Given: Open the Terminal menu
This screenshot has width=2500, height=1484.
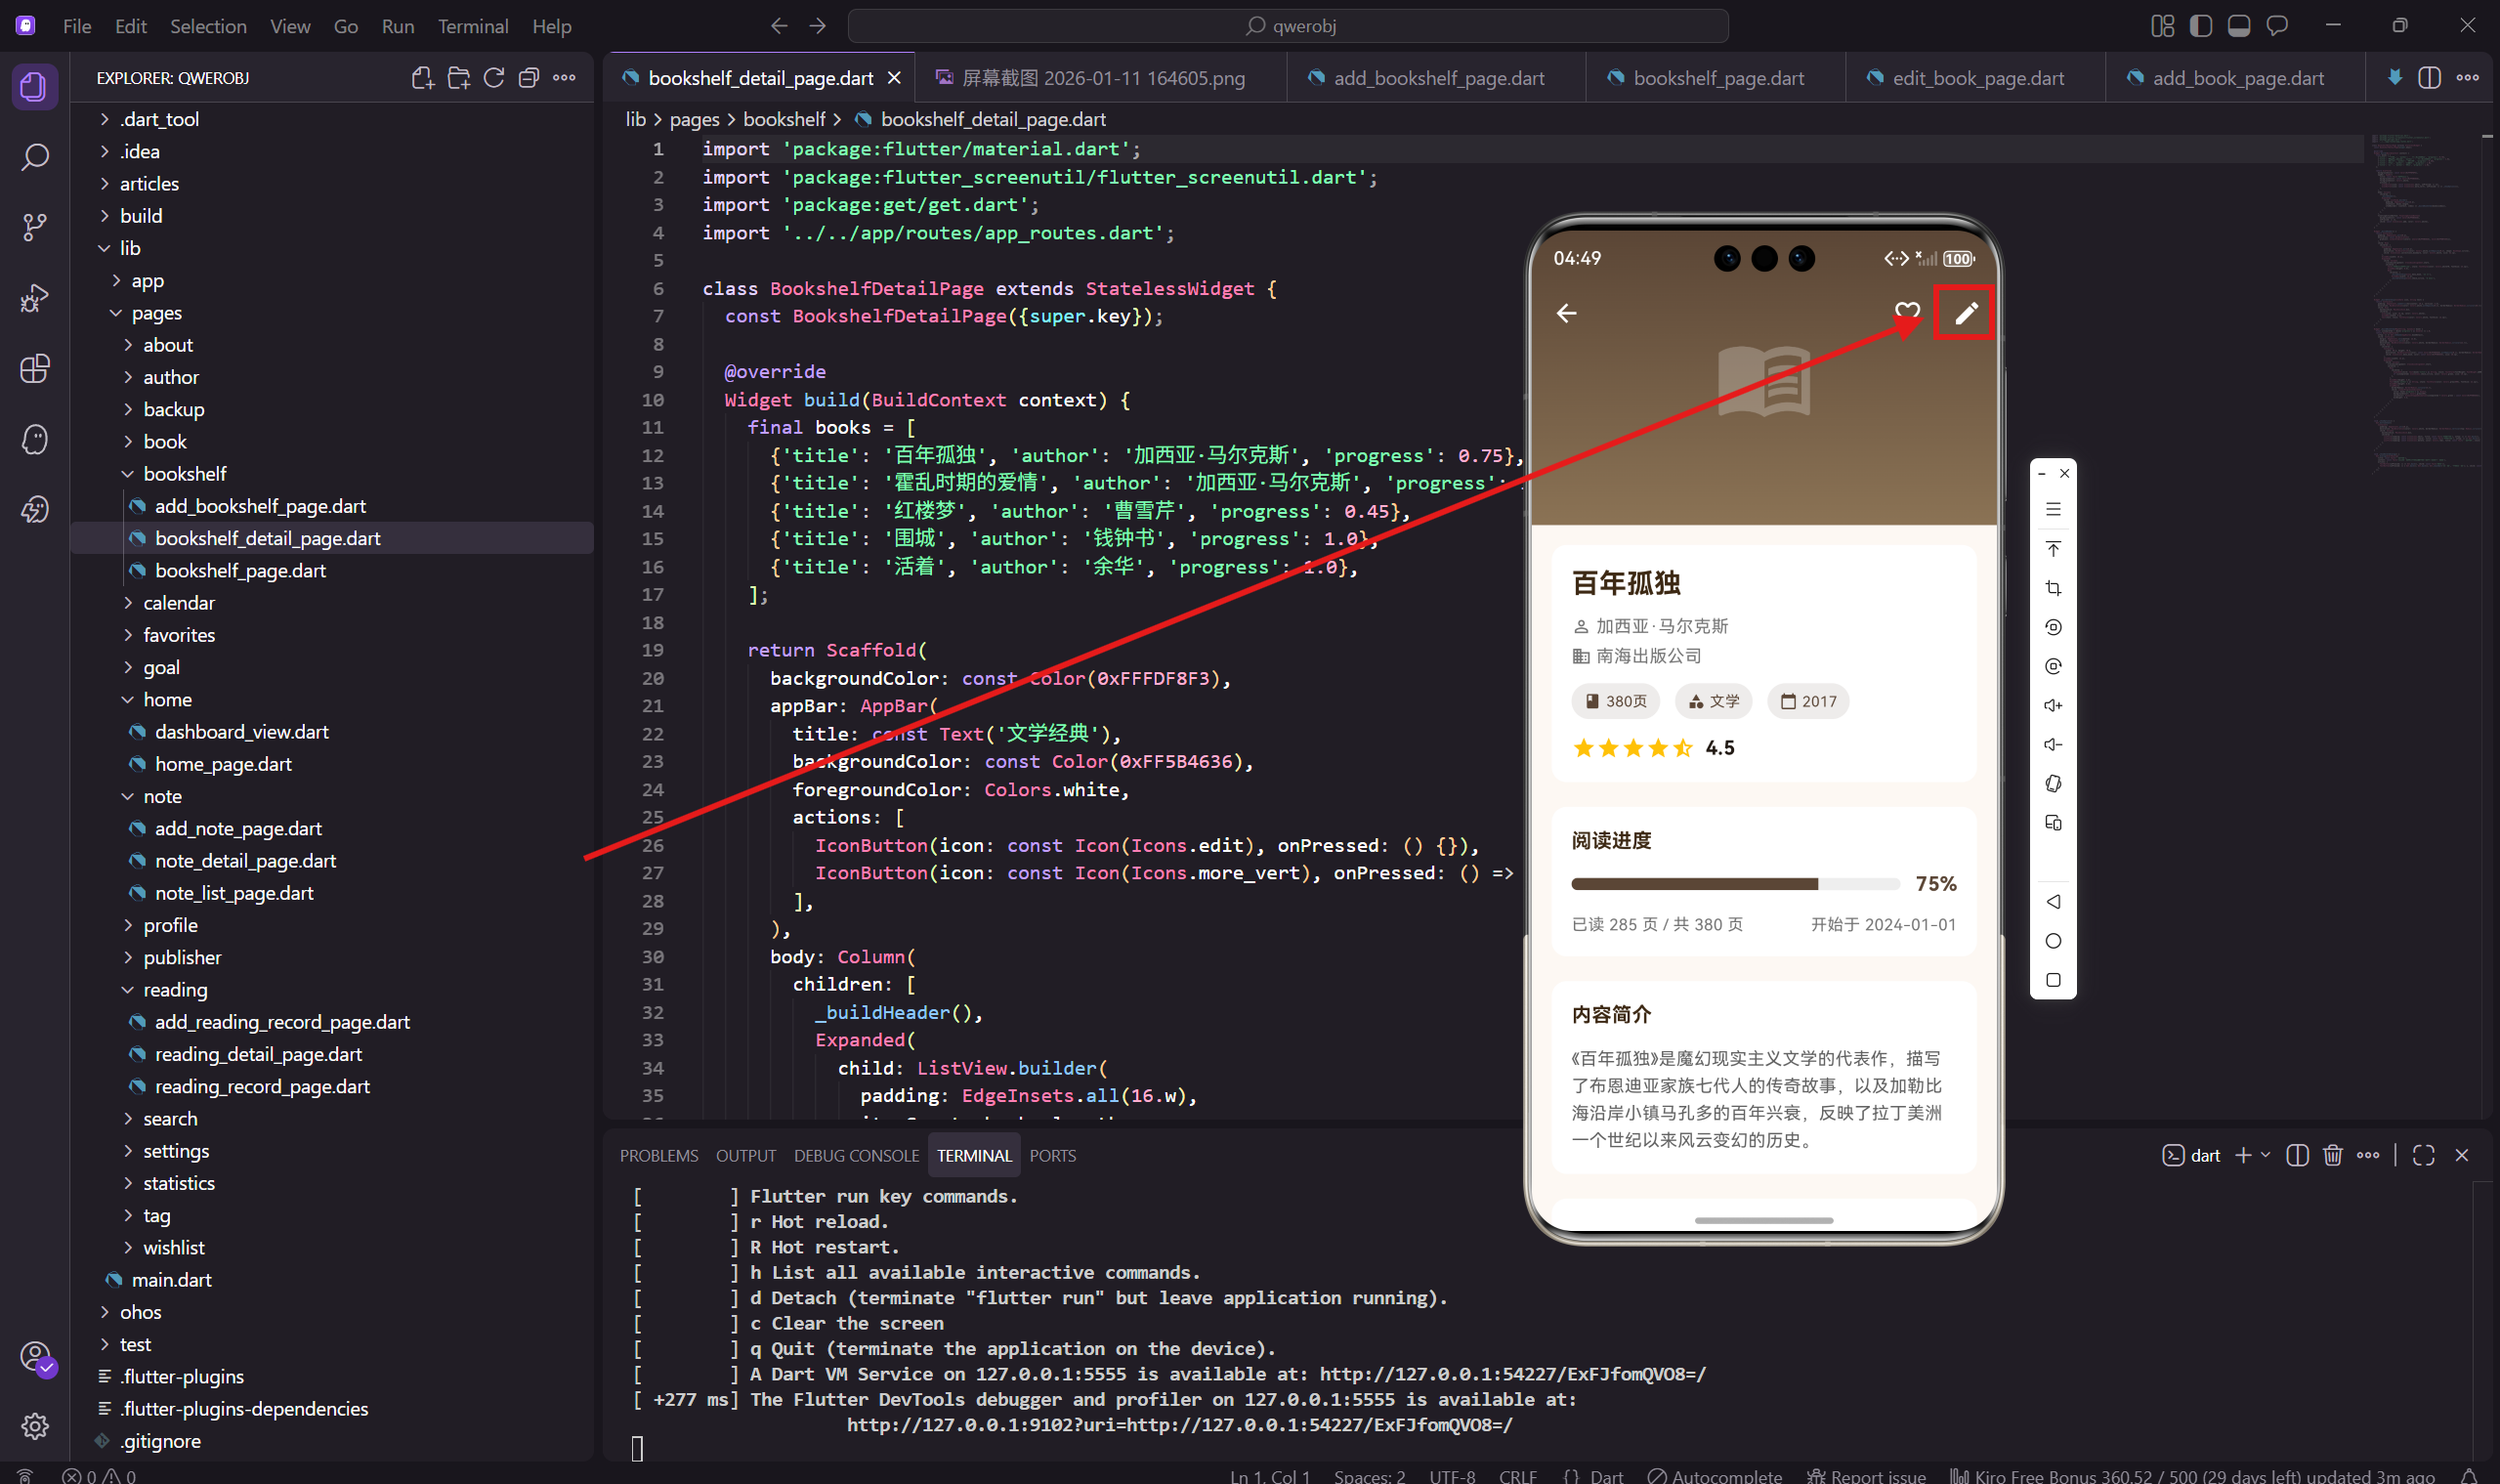Looking at the screenshot, I should 473,26.
